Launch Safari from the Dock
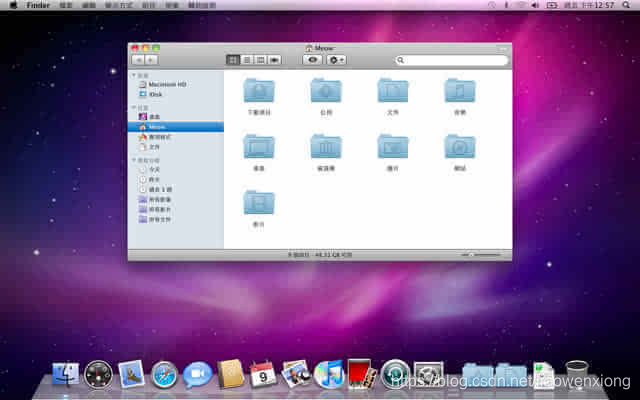Screen dimensions: 640x400 (x=164, y=374)
